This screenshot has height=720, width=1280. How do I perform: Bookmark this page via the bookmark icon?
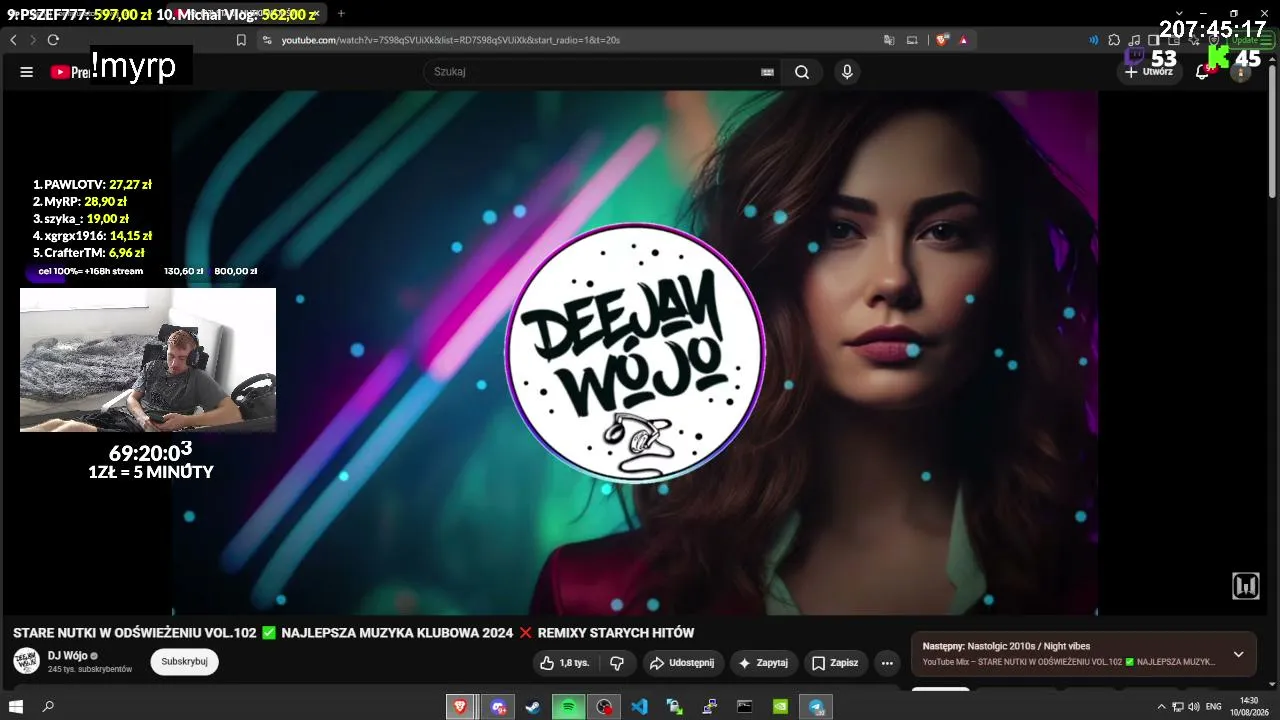point(241,40)
